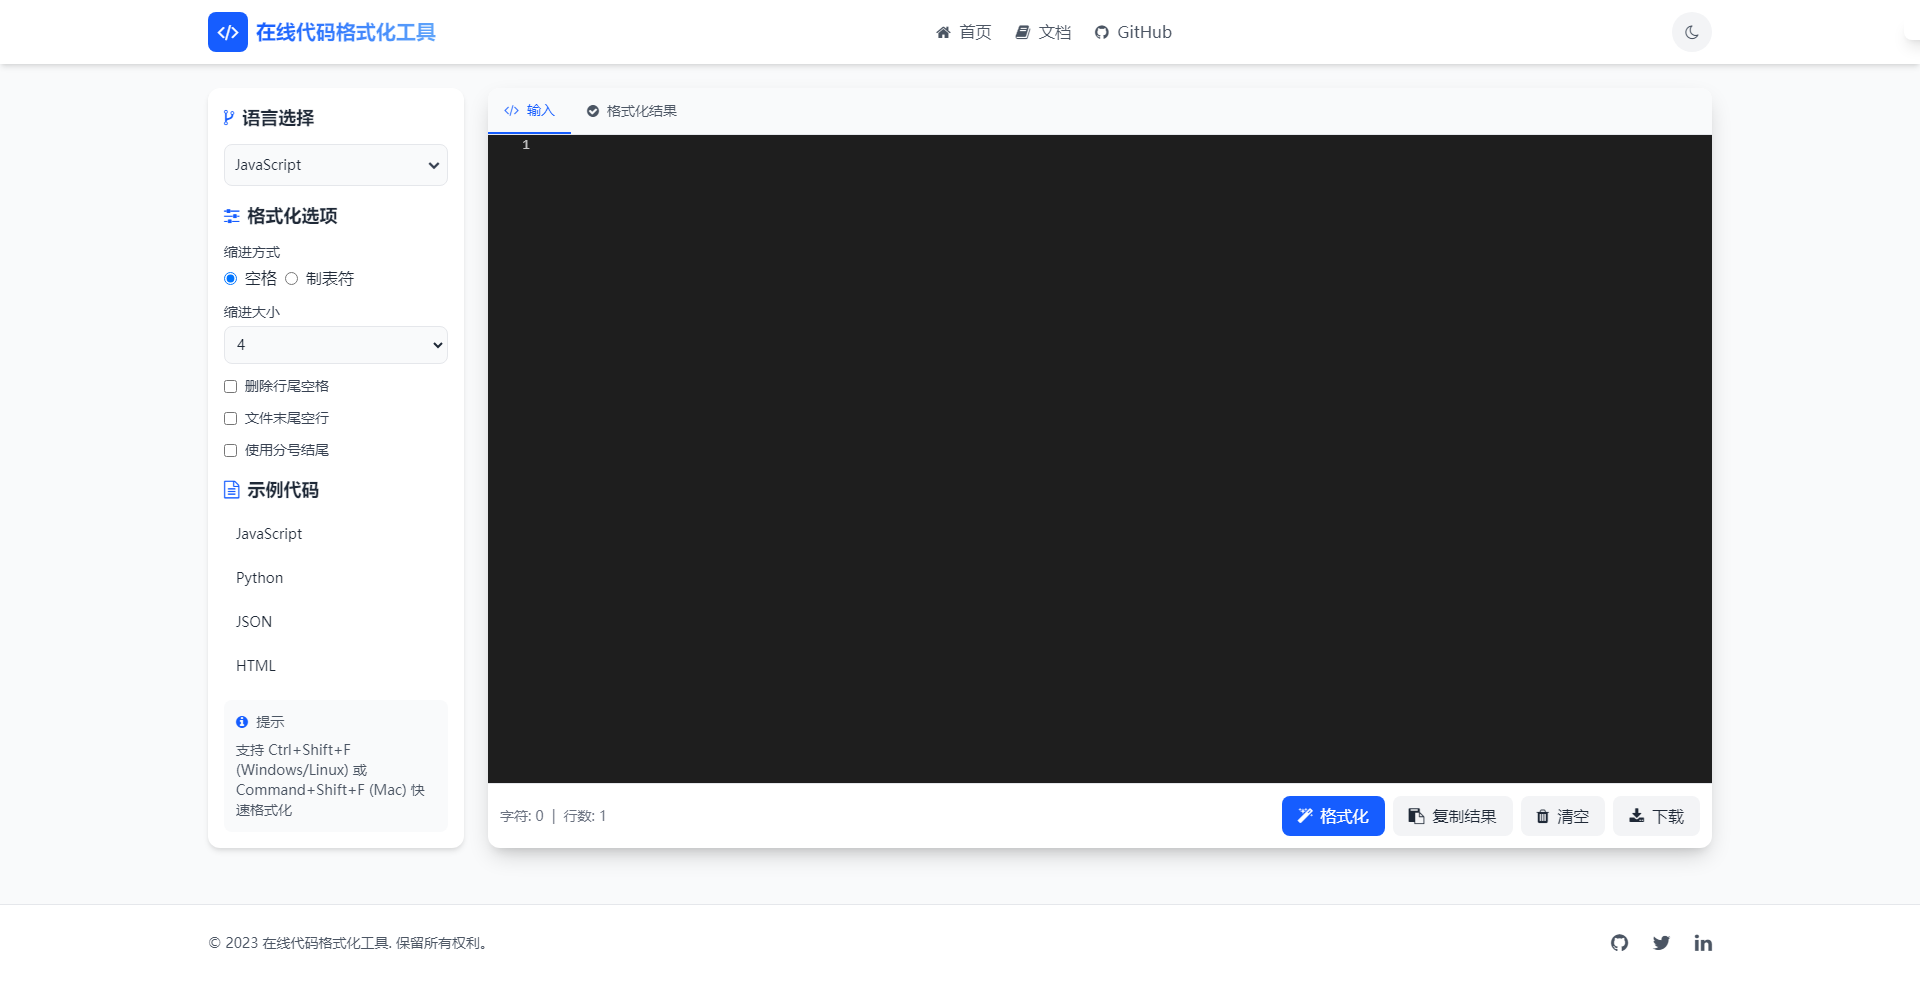Open Twitter icon in the footer

click(x=1661, y=943)
